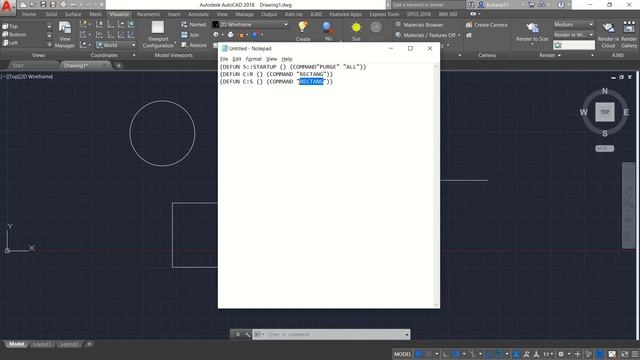The image size is (640, 360).
Task: Open Notepad File menu
Action: [x=224, y=59]
